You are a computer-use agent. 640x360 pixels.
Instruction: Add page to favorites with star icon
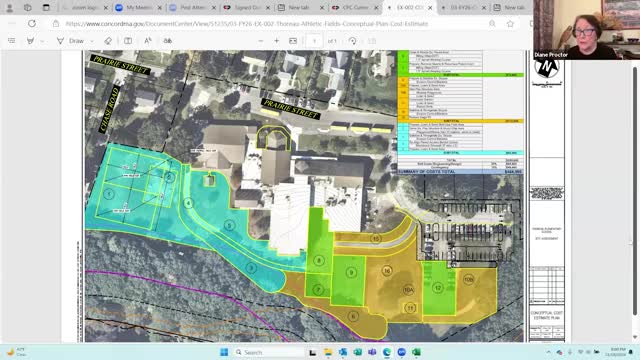[x=510, y=24]
